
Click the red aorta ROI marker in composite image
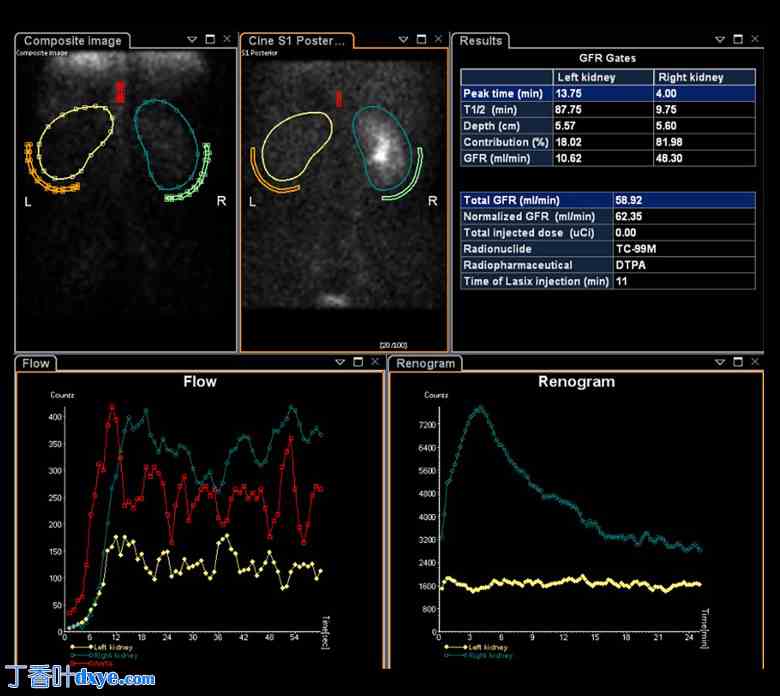point(120,92)
